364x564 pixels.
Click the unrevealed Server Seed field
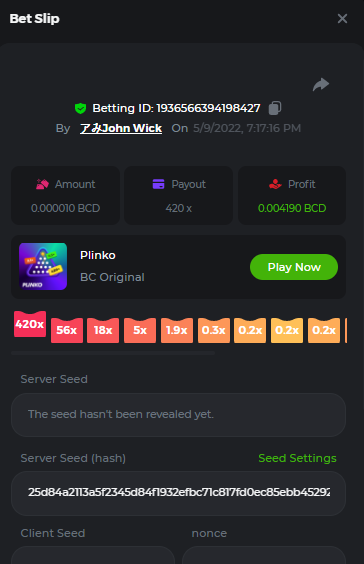coord(178,415)
